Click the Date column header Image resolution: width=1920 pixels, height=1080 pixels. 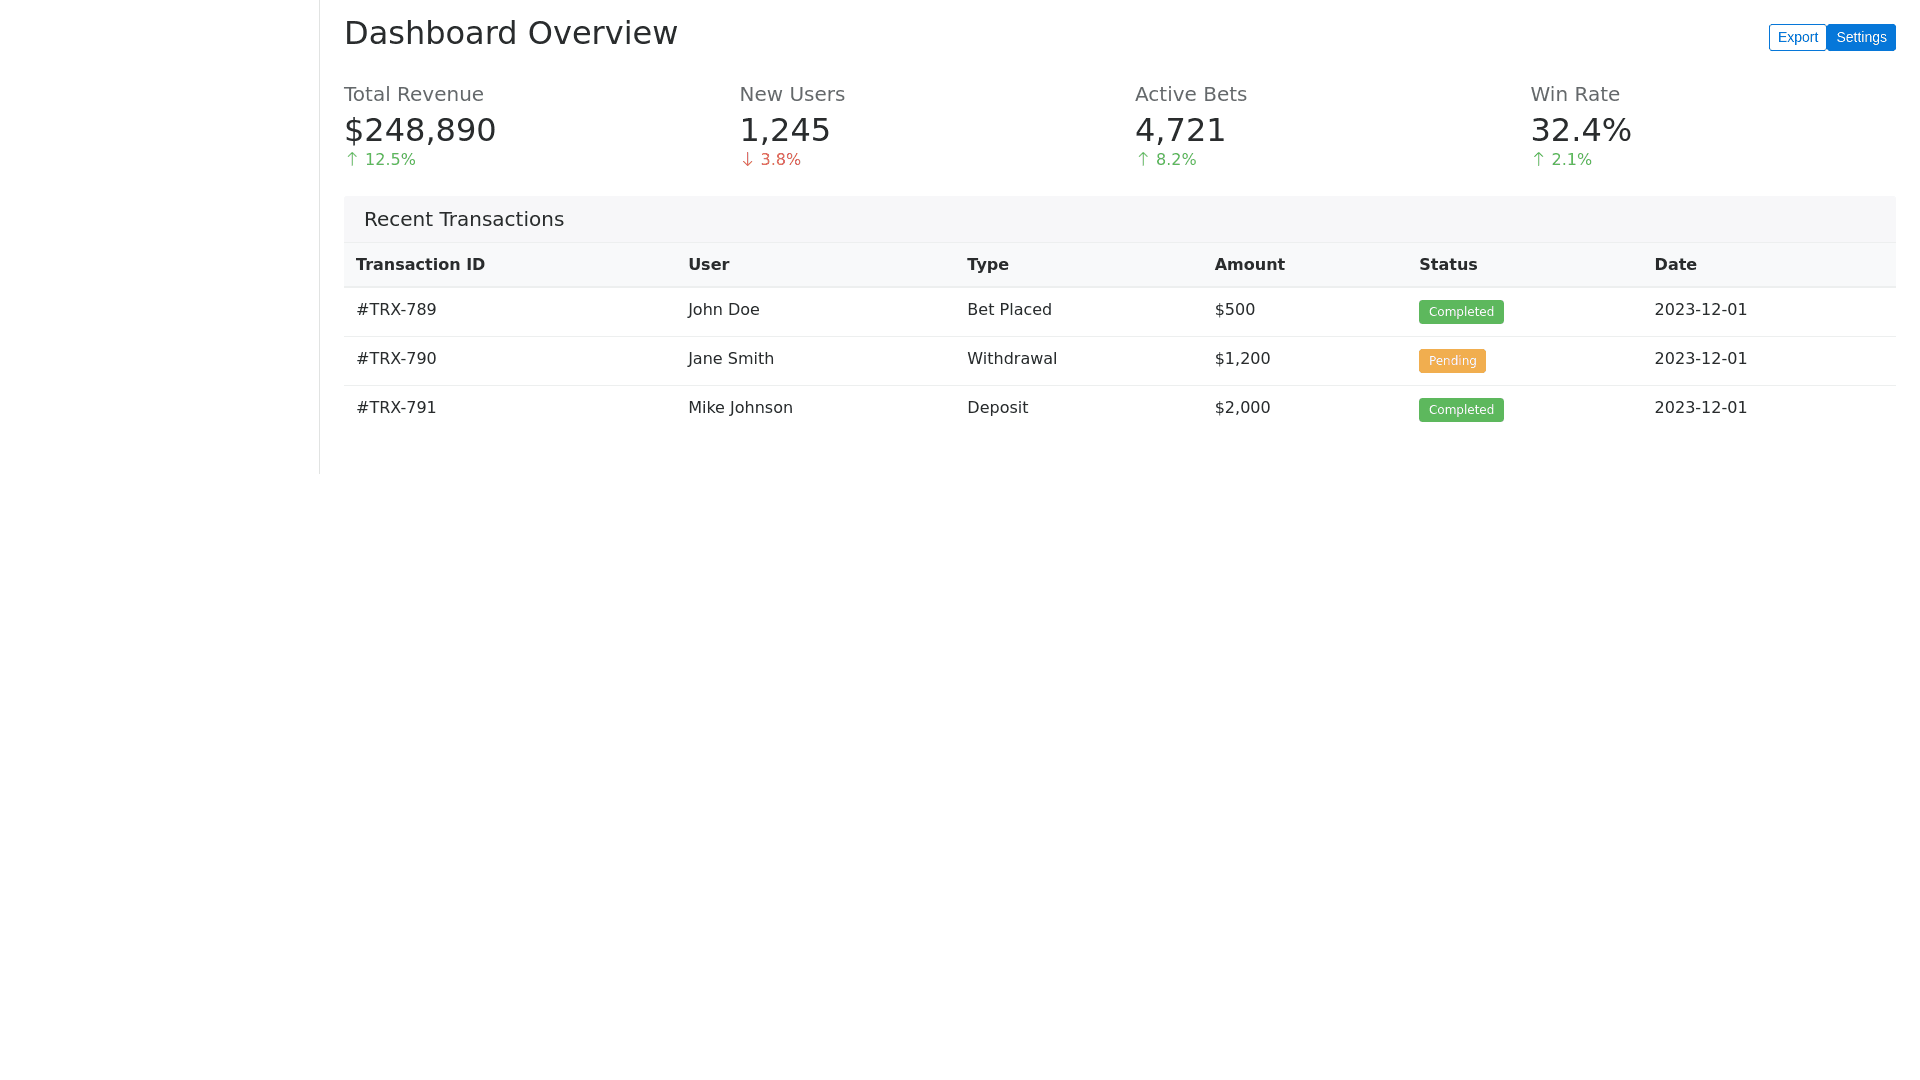(x=1675, y=265)
